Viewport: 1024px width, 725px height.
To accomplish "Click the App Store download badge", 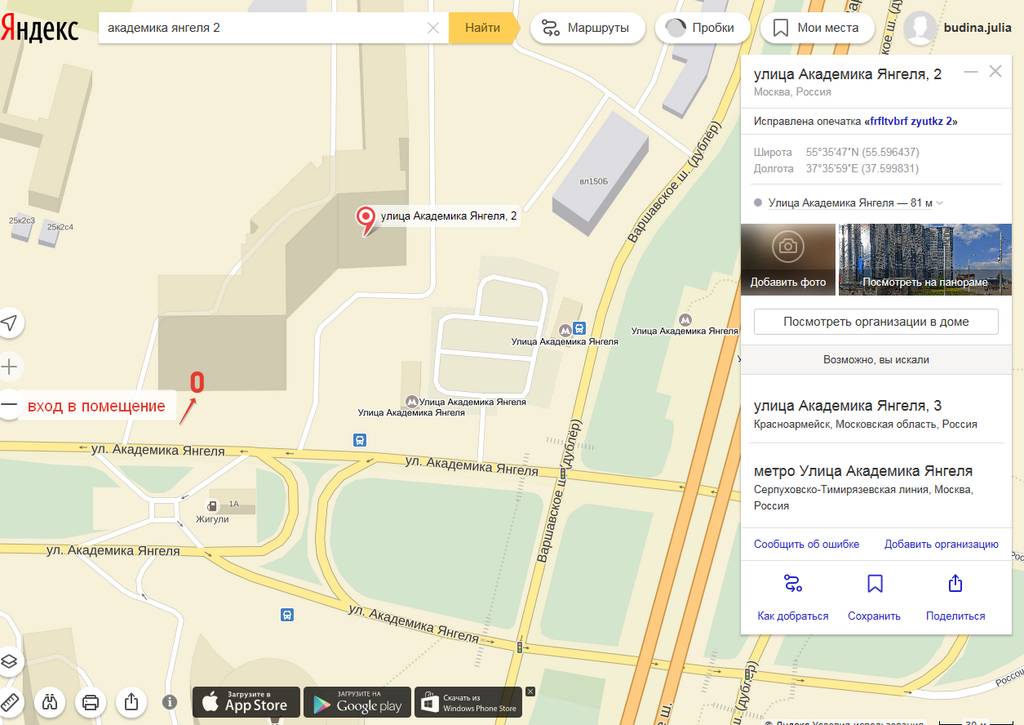I will tap(246, 702).
